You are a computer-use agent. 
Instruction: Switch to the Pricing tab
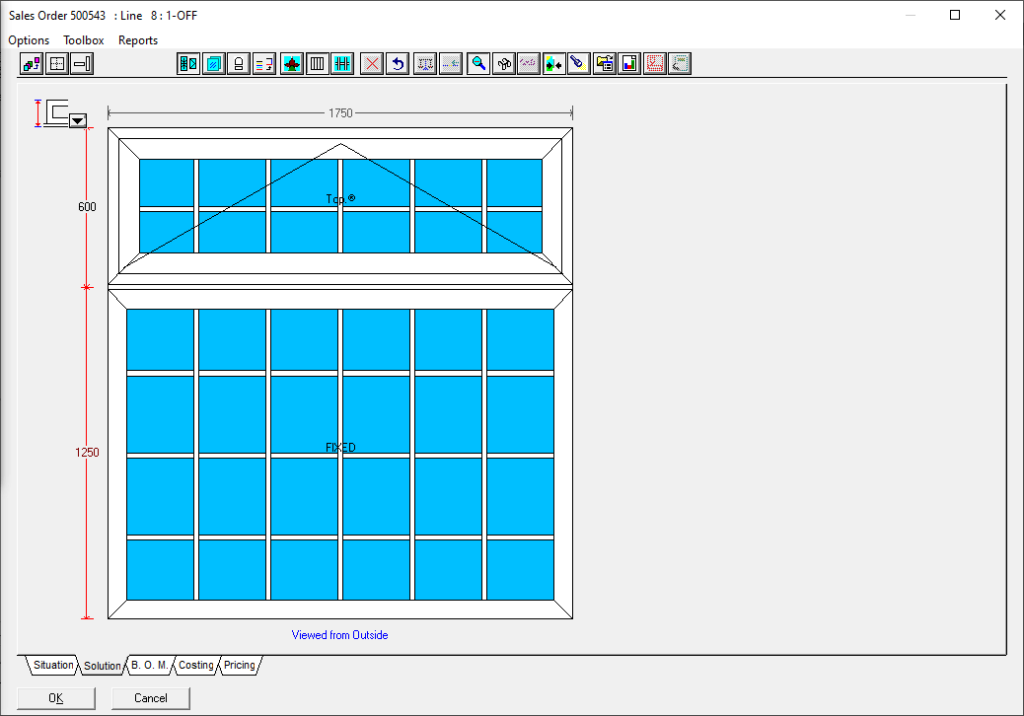239,665
